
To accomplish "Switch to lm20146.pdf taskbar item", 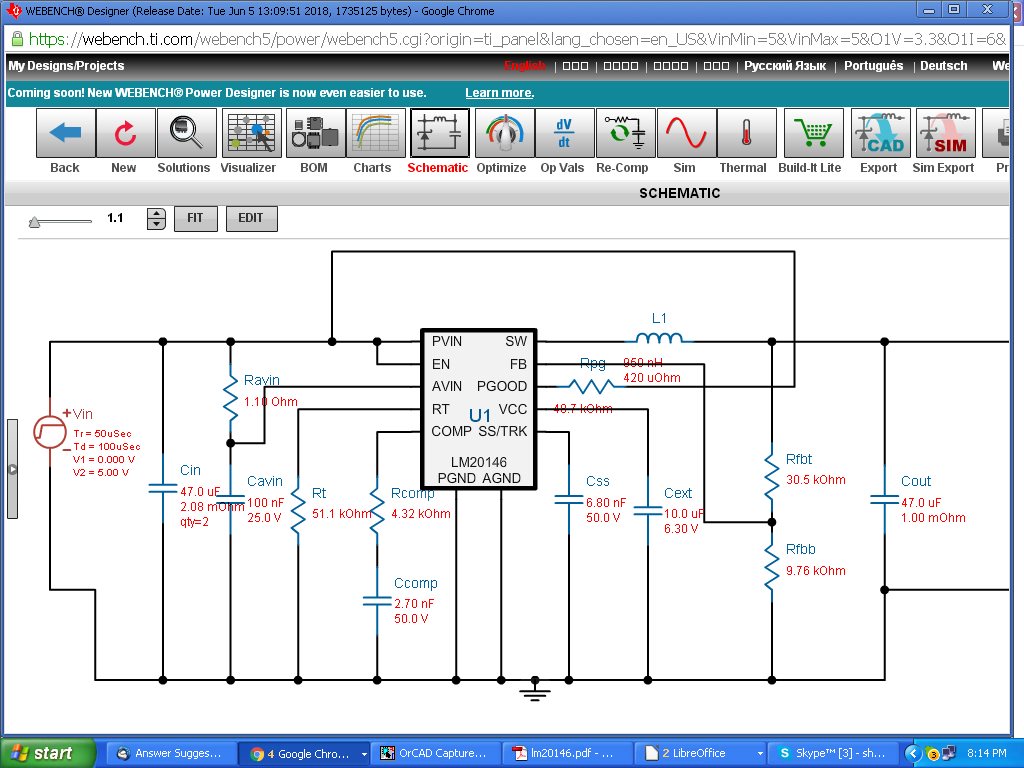I will [569, 753].
